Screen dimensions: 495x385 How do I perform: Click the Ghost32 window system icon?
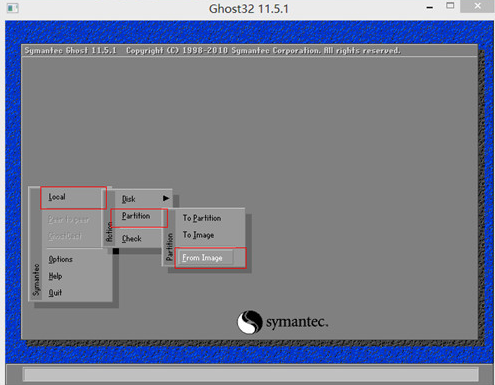tap(12, 8)
